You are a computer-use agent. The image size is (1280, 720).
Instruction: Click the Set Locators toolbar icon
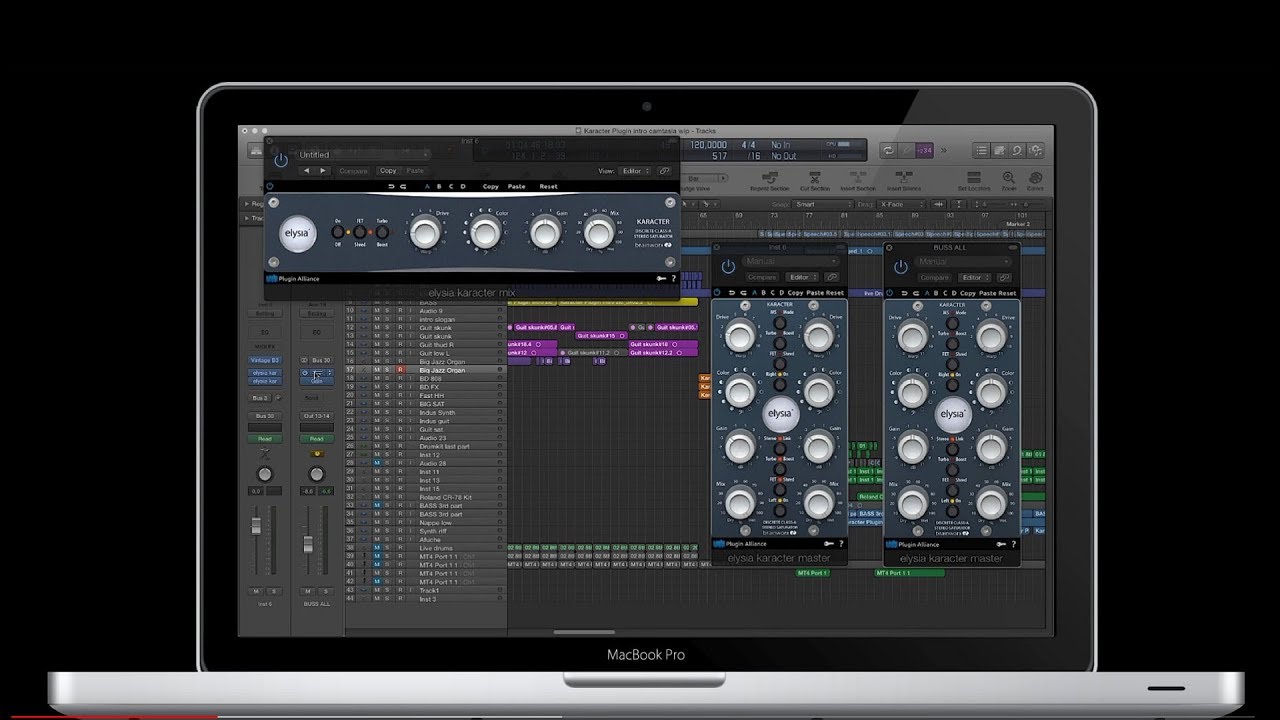pyautogui.click(x=973, y=177)
